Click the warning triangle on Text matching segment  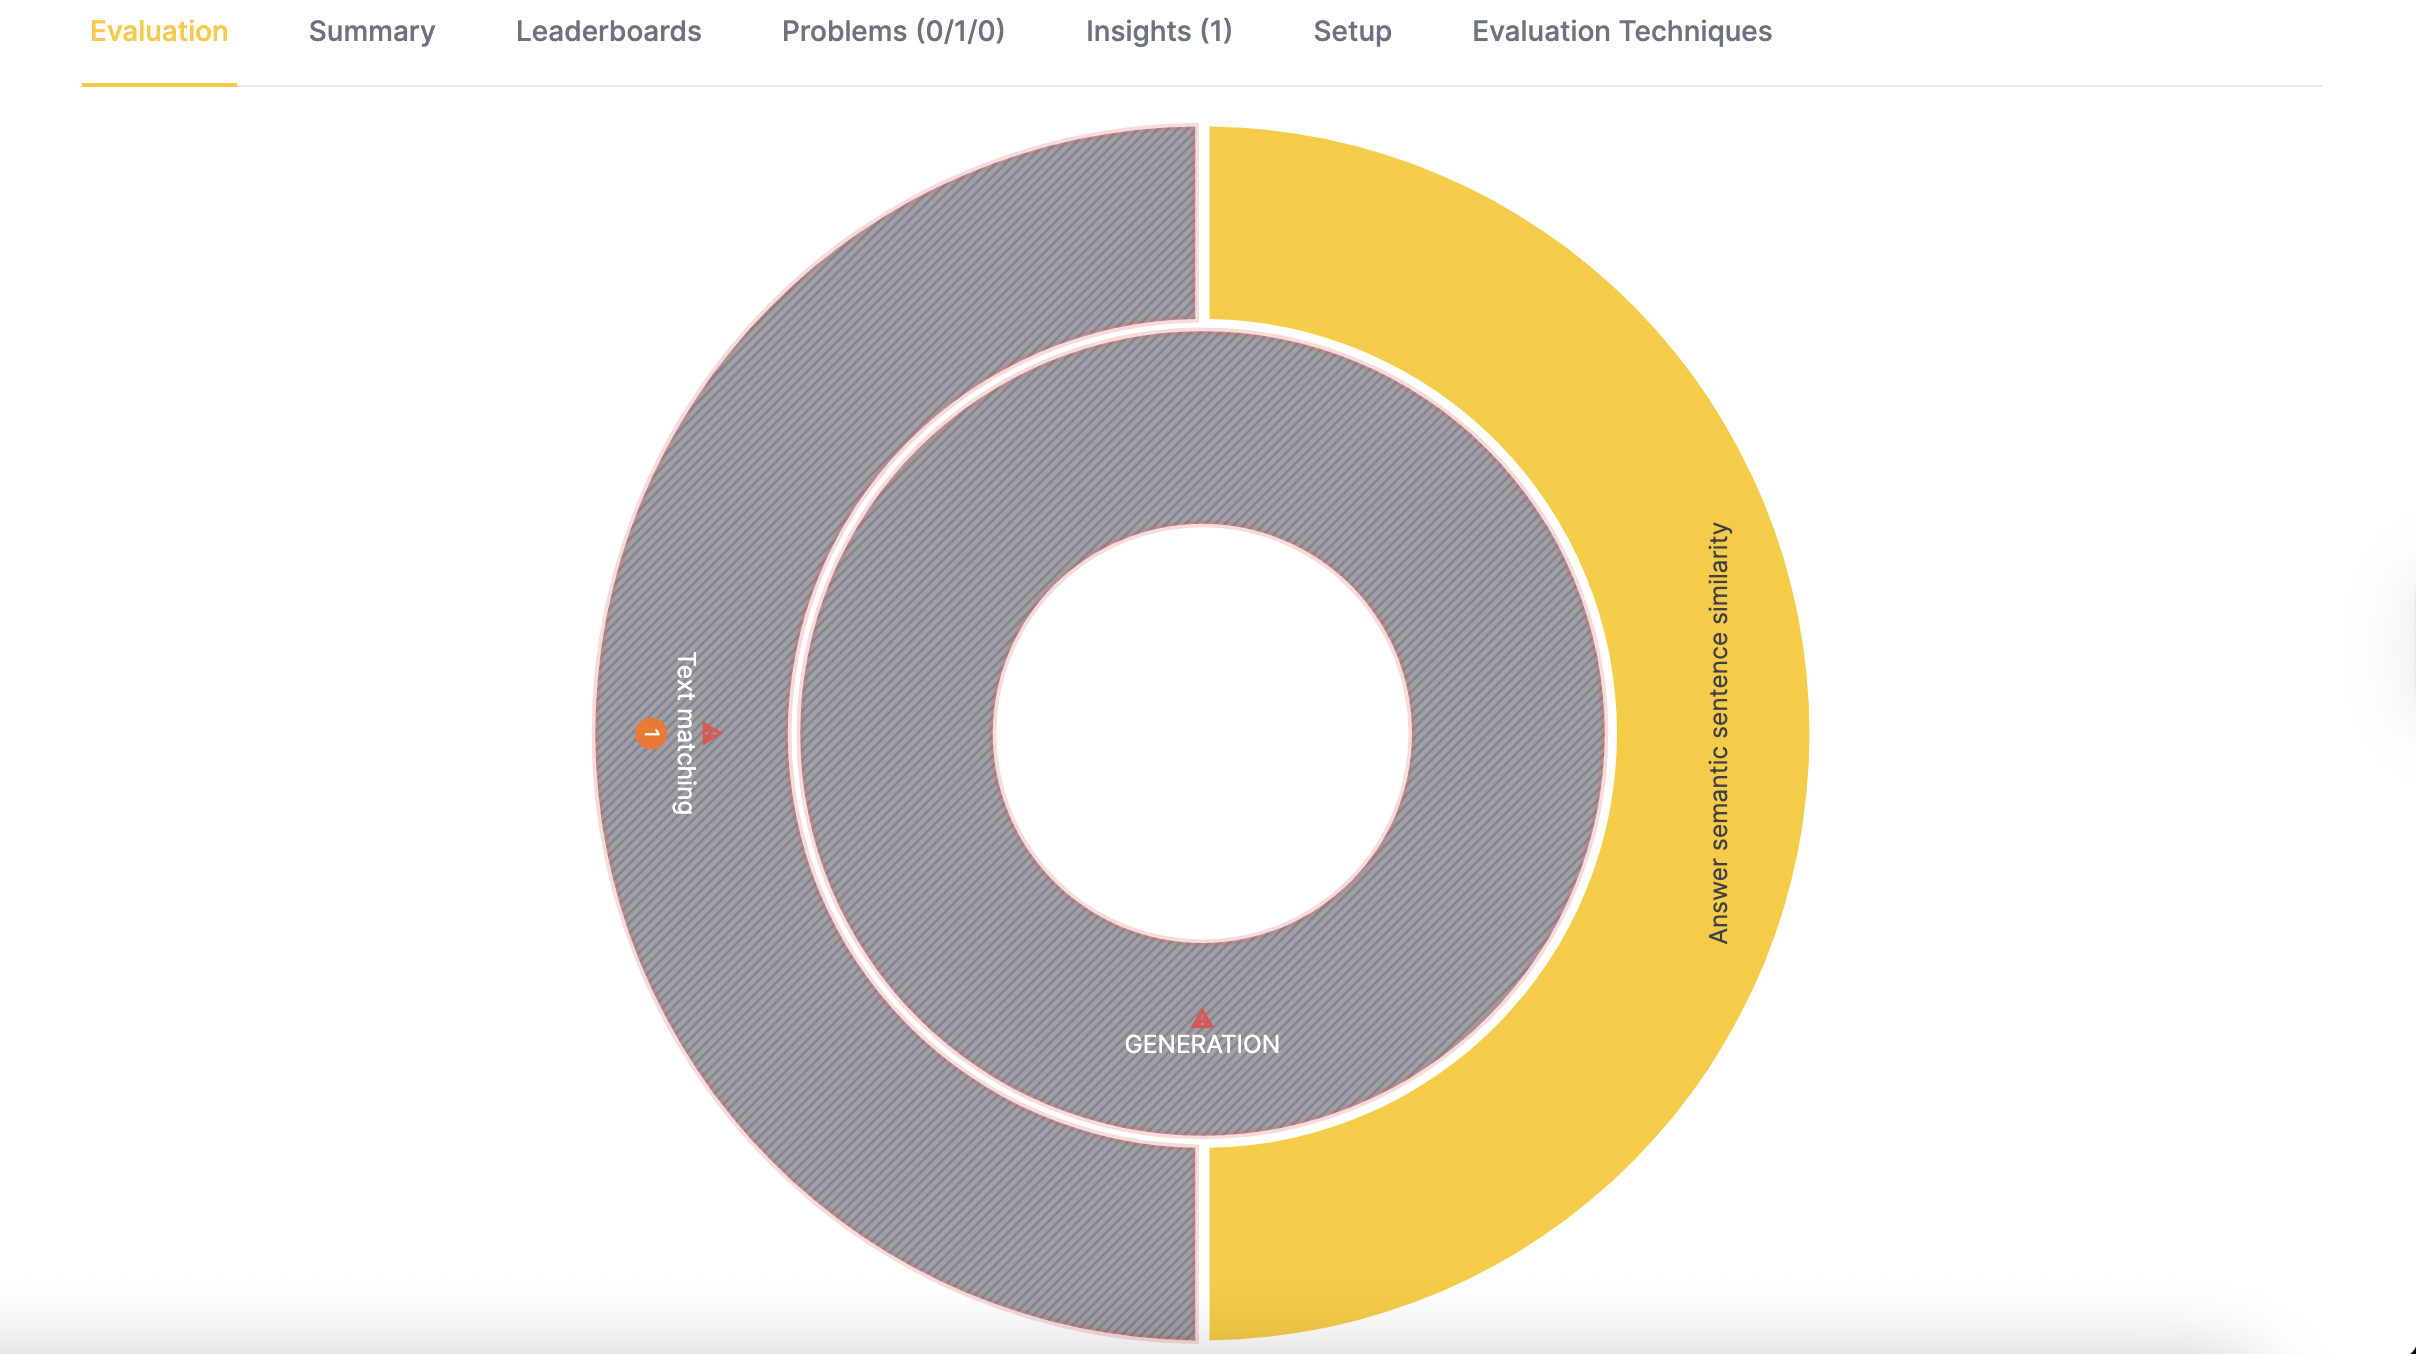click(710, 732)
